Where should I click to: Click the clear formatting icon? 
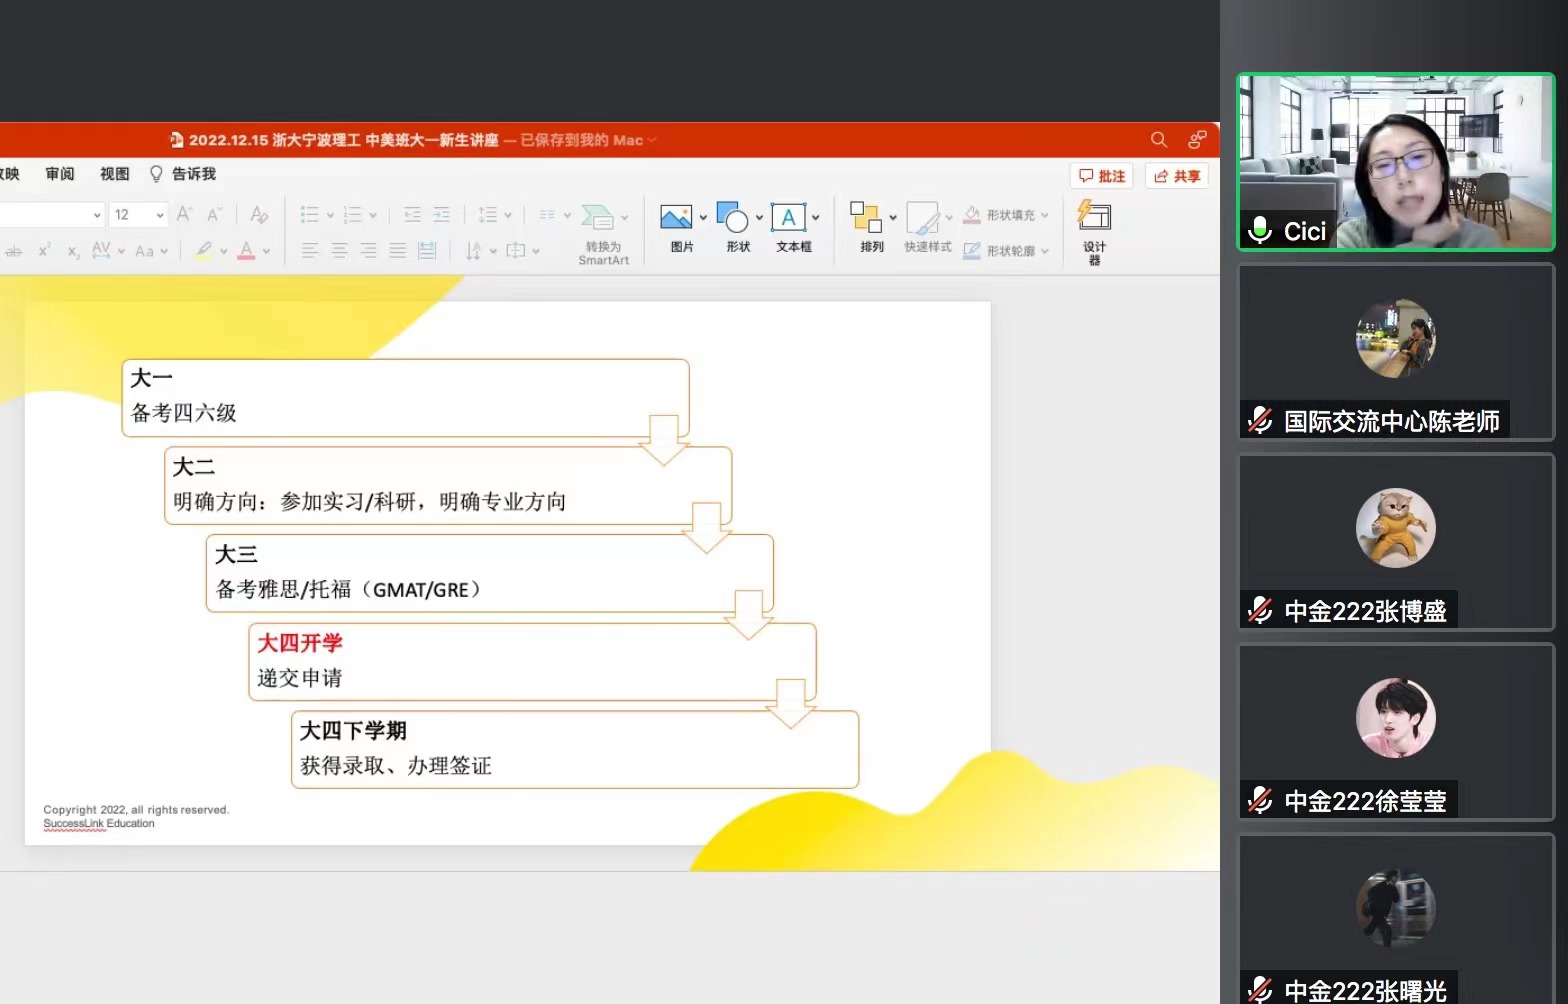point(259,214)
